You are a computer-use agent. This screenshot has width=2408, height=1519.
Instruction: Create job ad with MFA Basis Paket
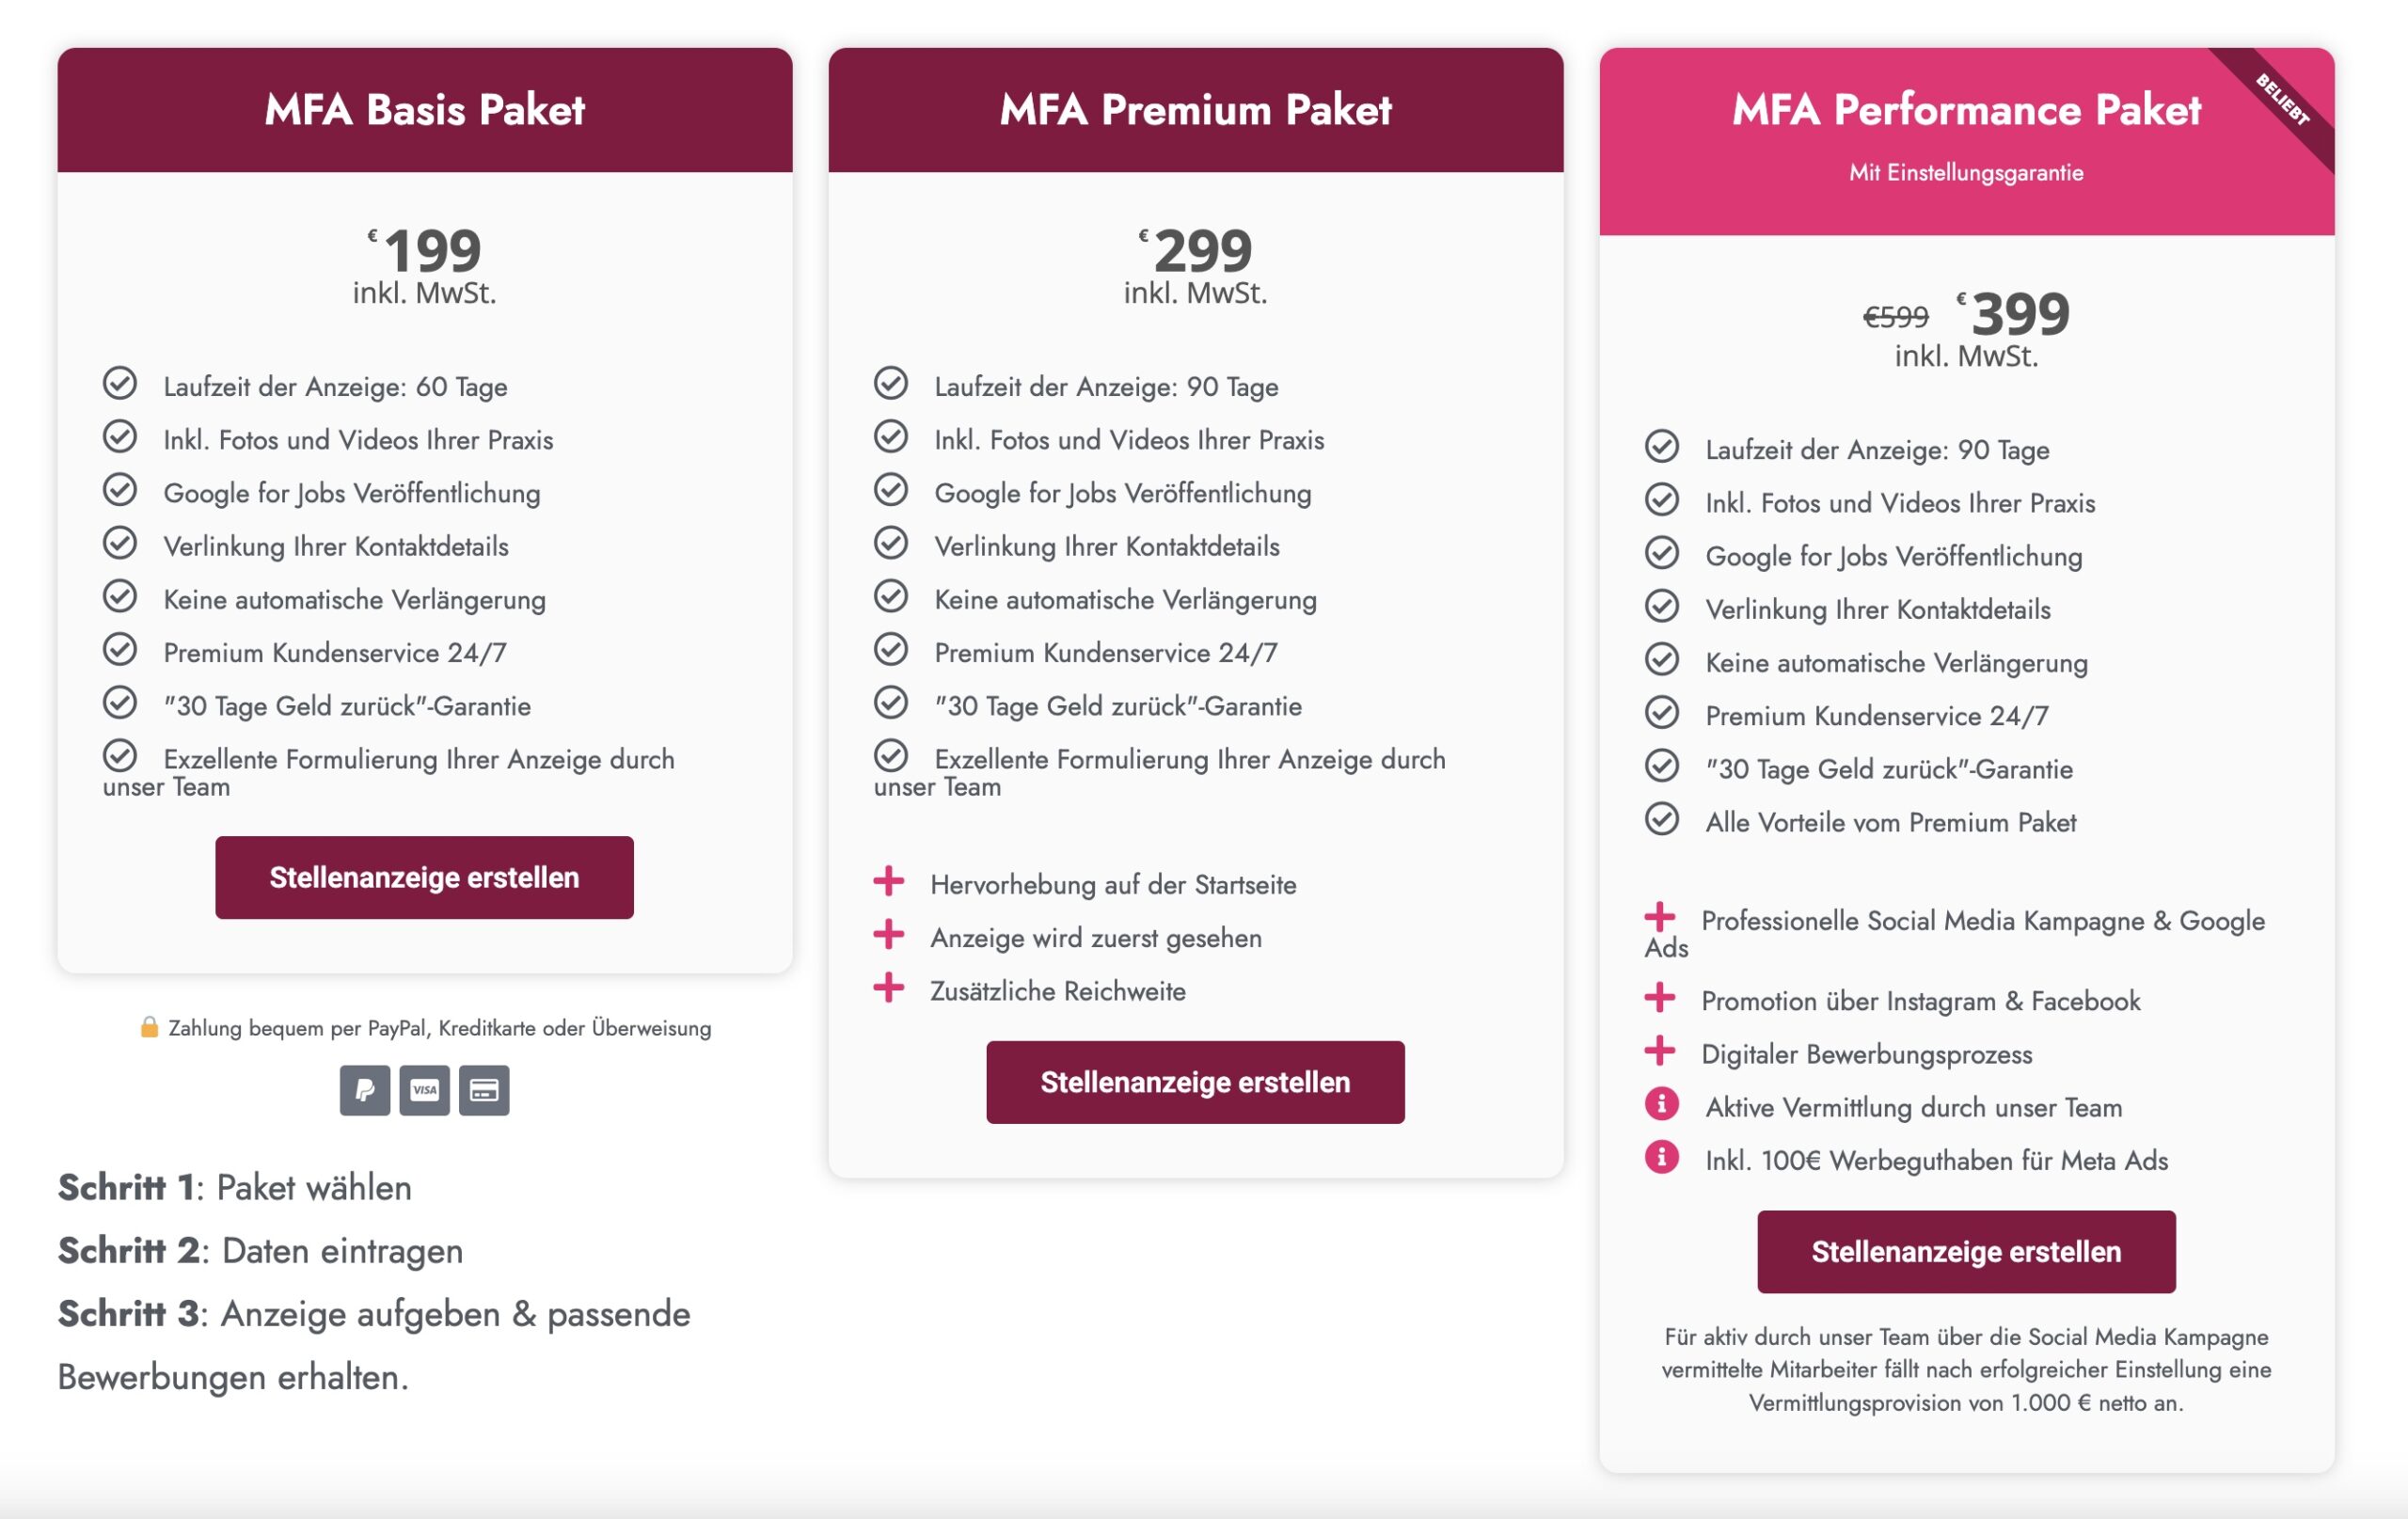[424, 877]
